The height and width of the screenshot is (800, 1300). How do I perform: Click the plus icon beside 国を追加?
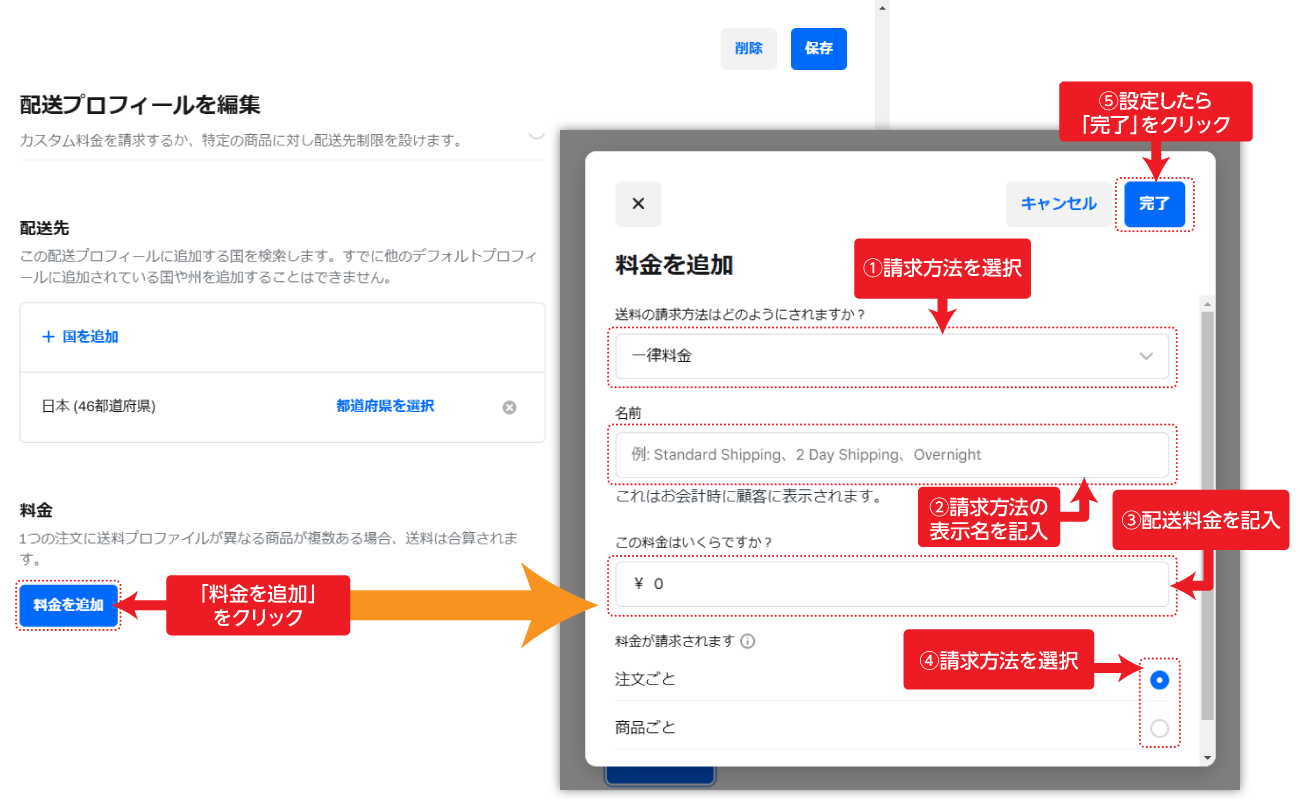tap(47, 336)
